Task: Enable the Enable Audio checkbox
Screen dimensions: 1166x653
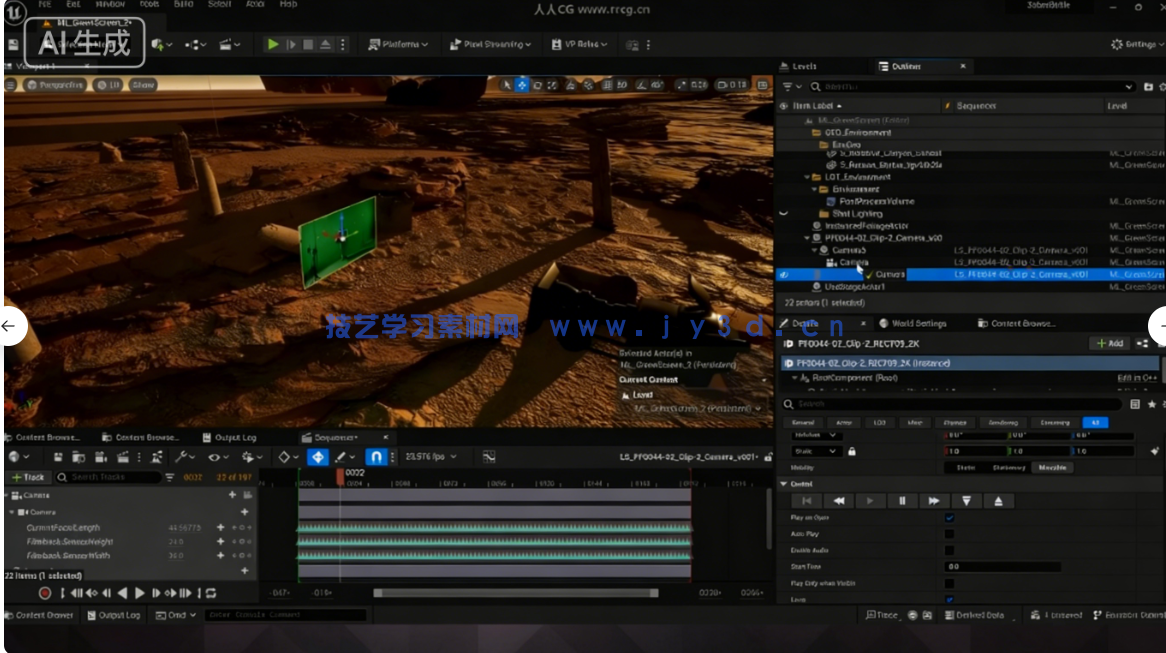Action: pyautogui.click(x=949, y=550)
